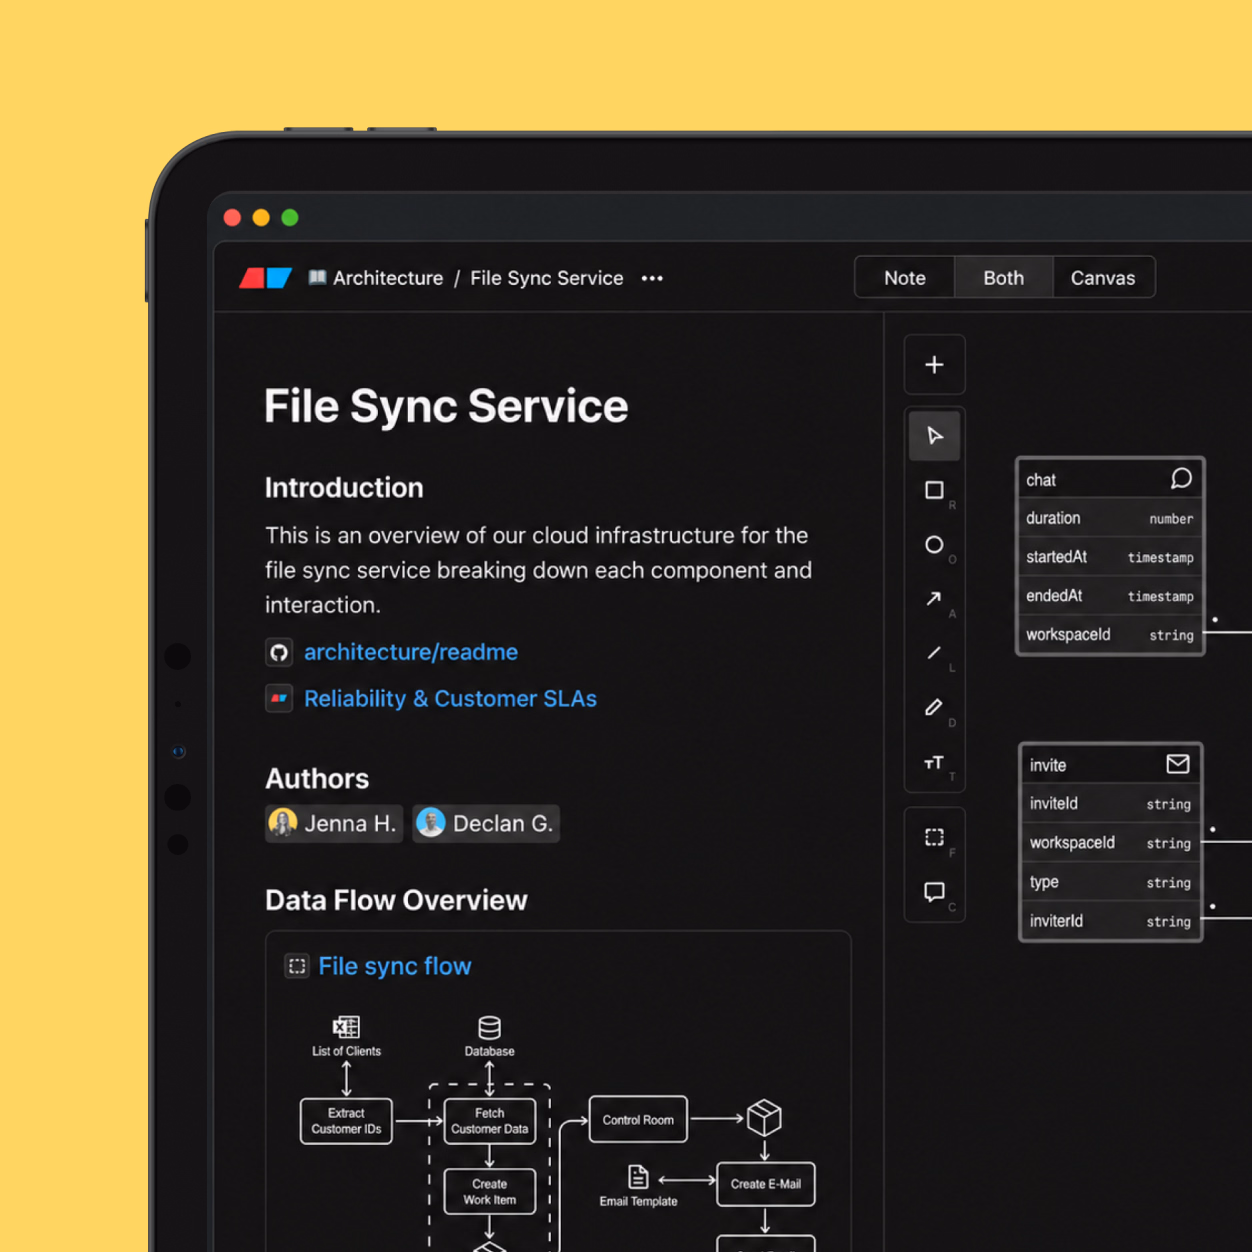Click the Extract Customer IDs diagram node

pyautogui.click(x=346, y=1121)
